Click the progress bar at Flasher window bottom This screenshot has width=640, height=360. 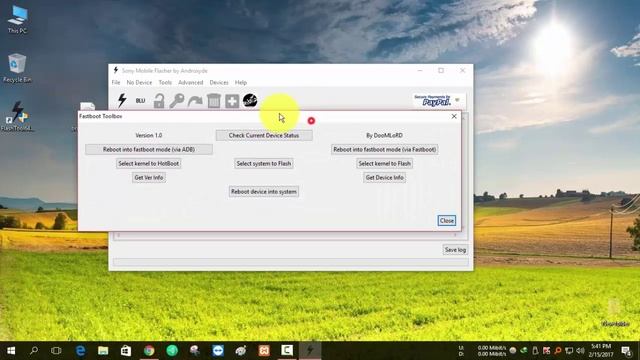(291, 262)
